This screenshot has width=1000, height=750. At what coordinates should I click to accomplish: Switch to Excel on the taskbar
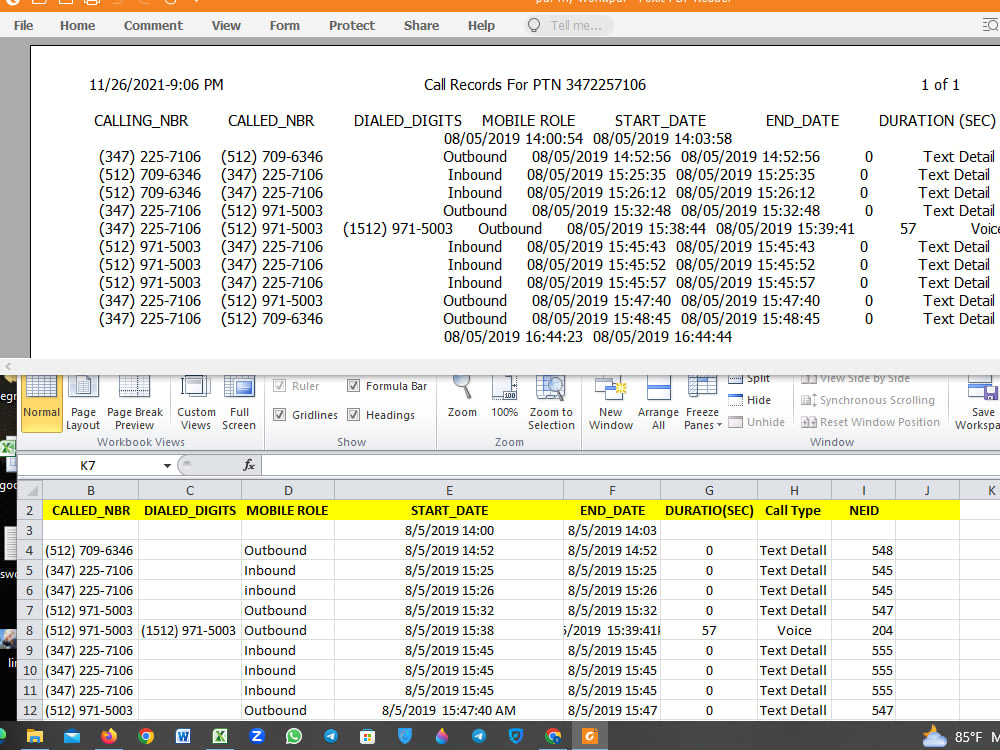click(220, 736)
